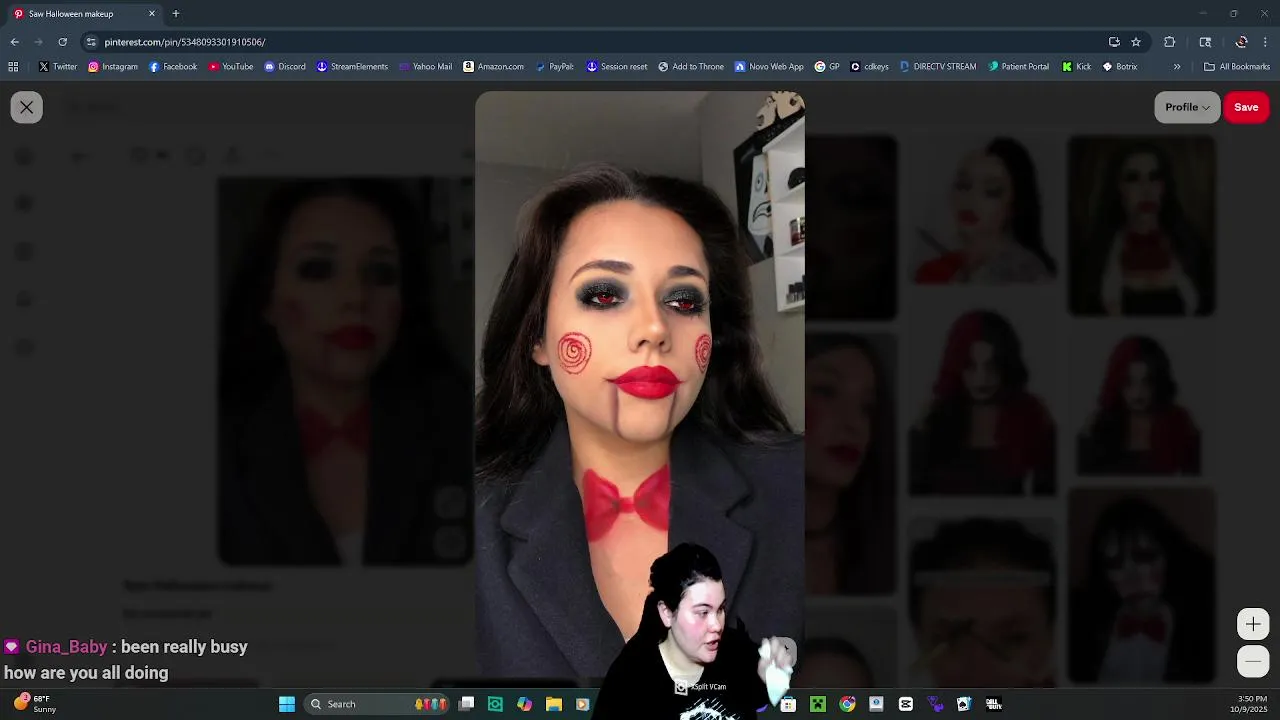Open the Botrix bookmark
Image resolution: width=1280 pixels, height=720 pixels.
pos(1120,67)
